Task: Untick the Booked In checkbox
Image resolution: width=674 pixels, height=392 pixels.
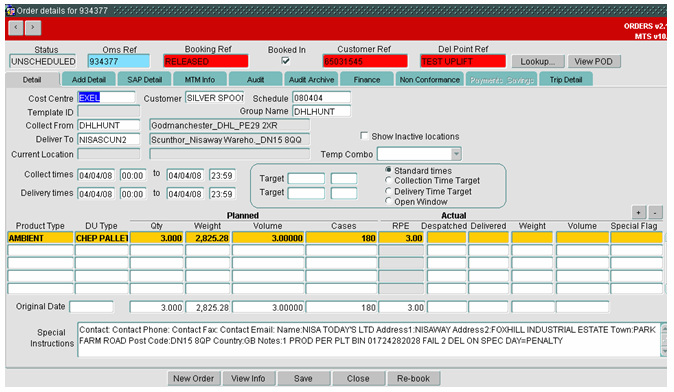Action: point(285,61)
